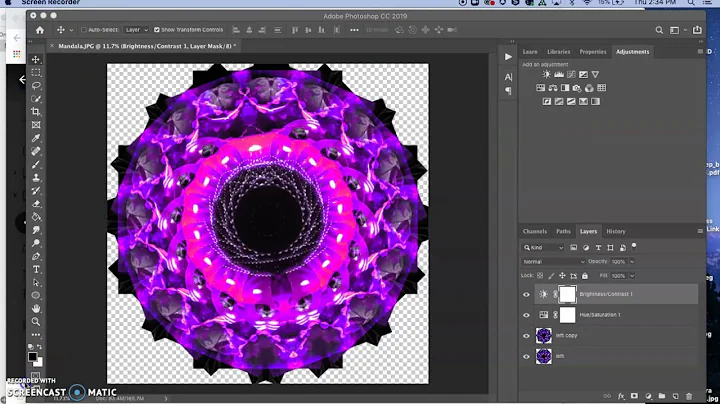Select the Move tool
Screen dimensions: 720x404
36,59
